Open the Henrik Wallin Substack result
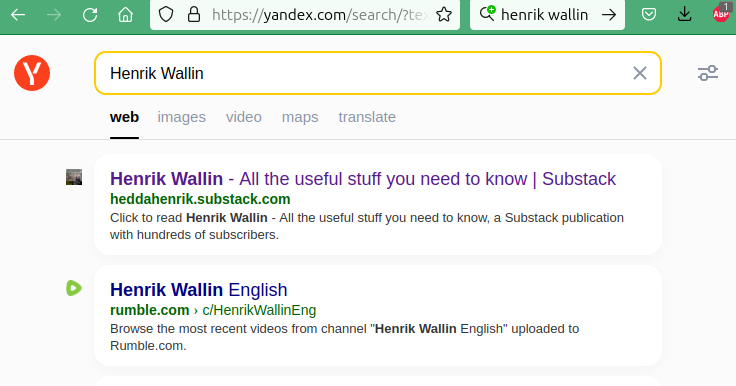736x386 pixels. (363, 179)
